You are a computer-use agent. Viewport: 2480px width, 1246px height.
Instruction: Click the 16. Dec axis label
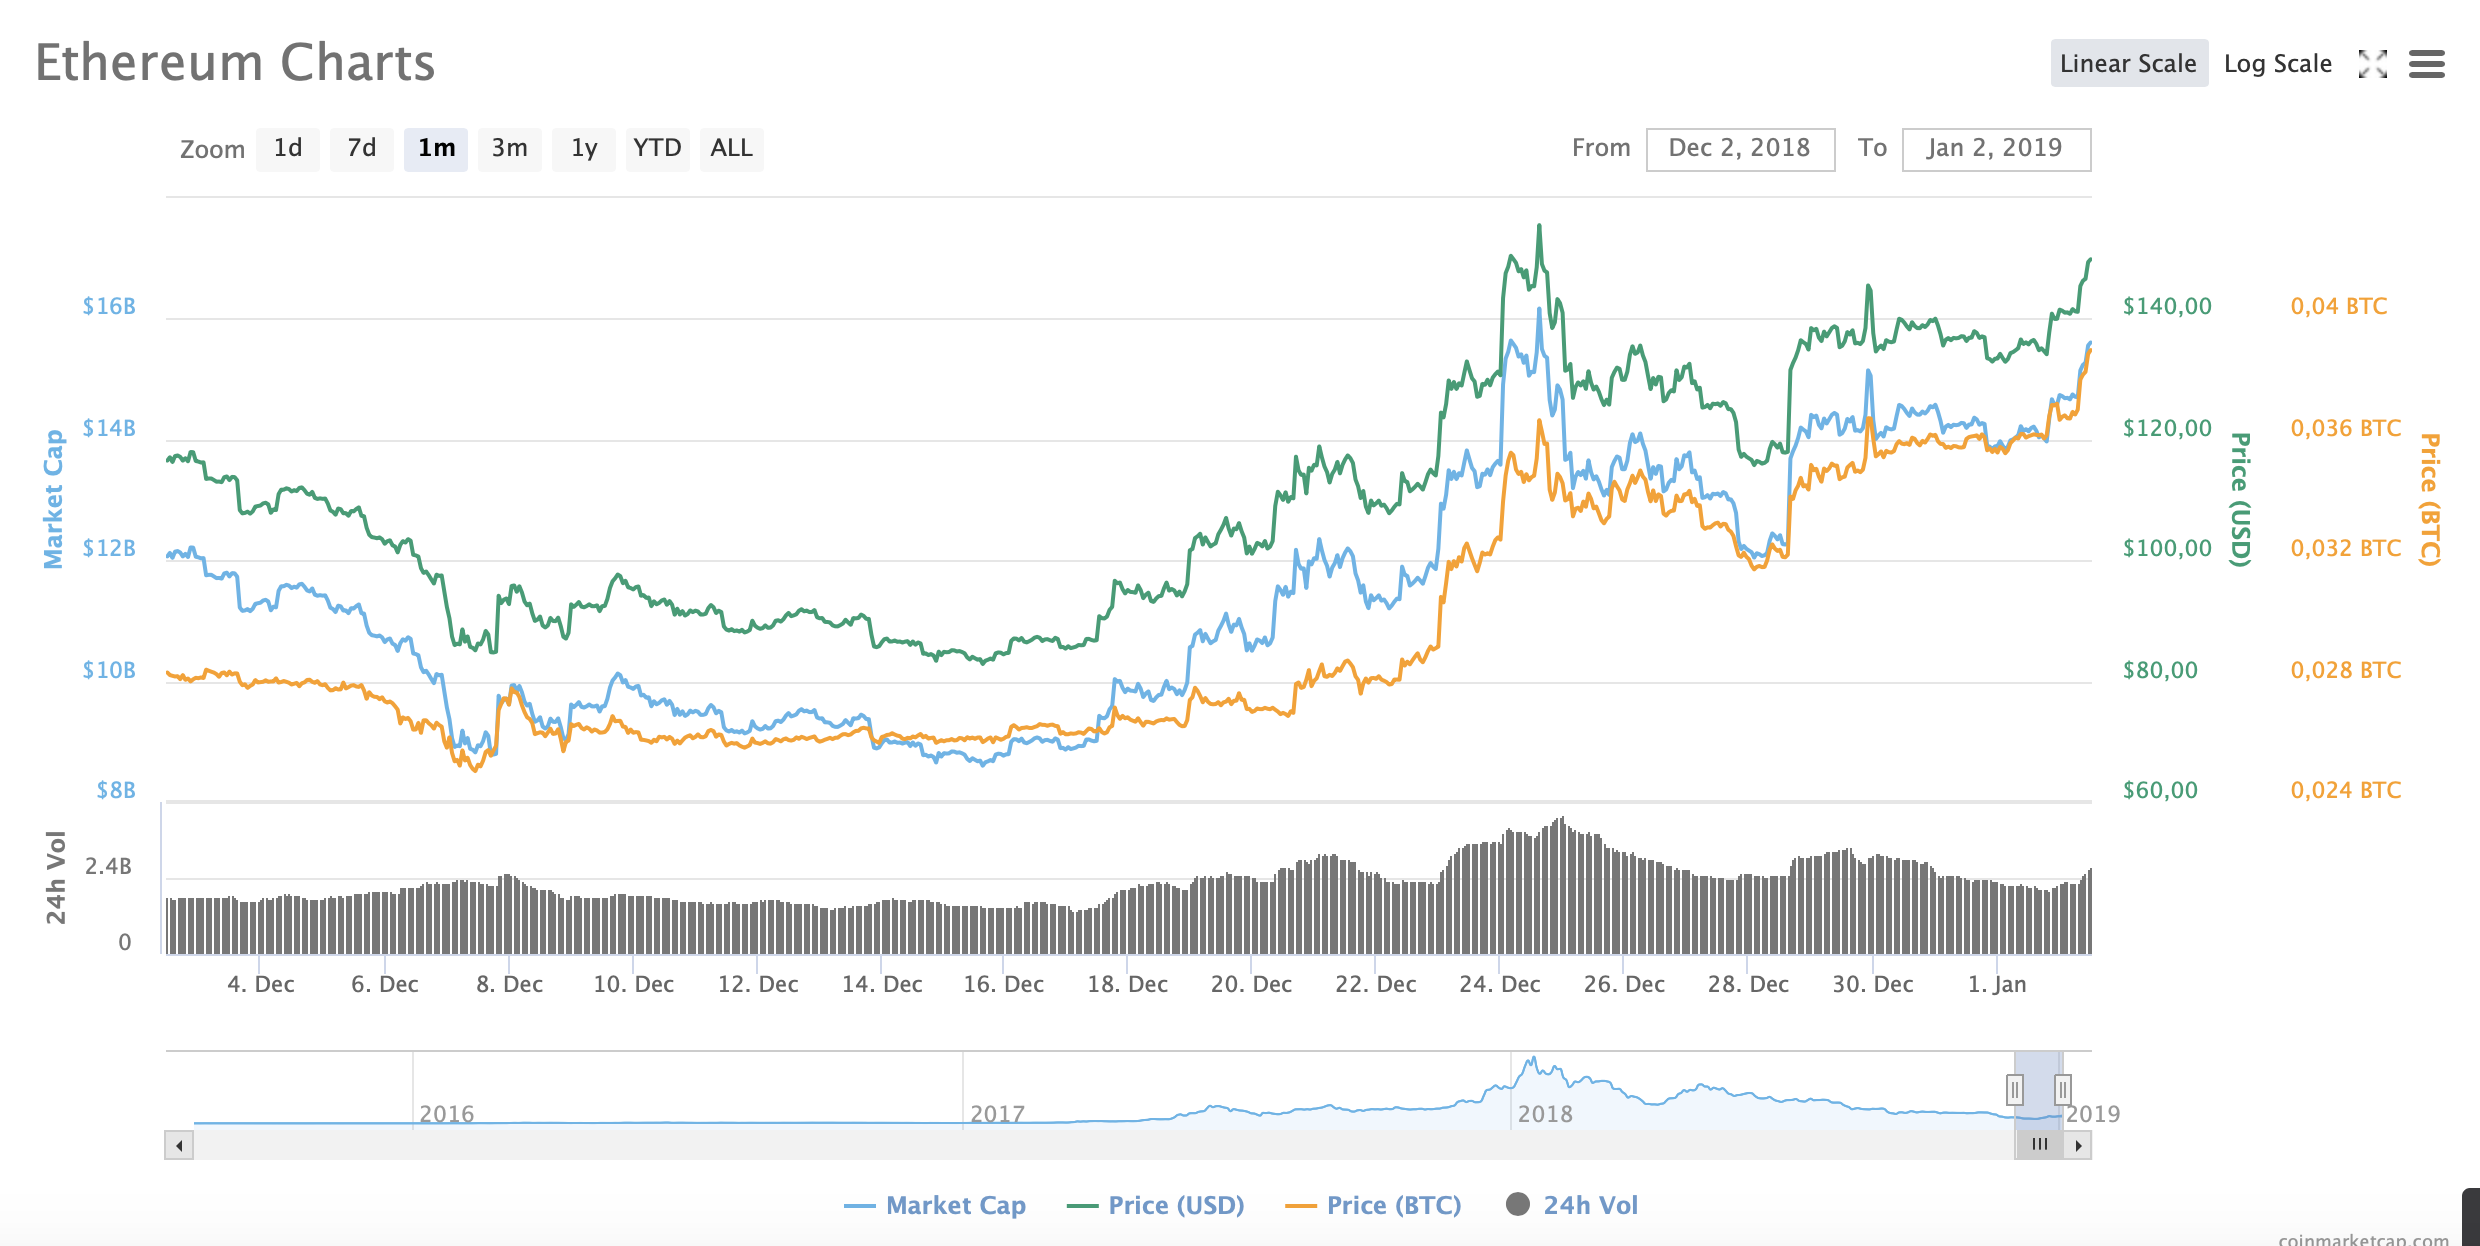click(x=1003, y=984)
